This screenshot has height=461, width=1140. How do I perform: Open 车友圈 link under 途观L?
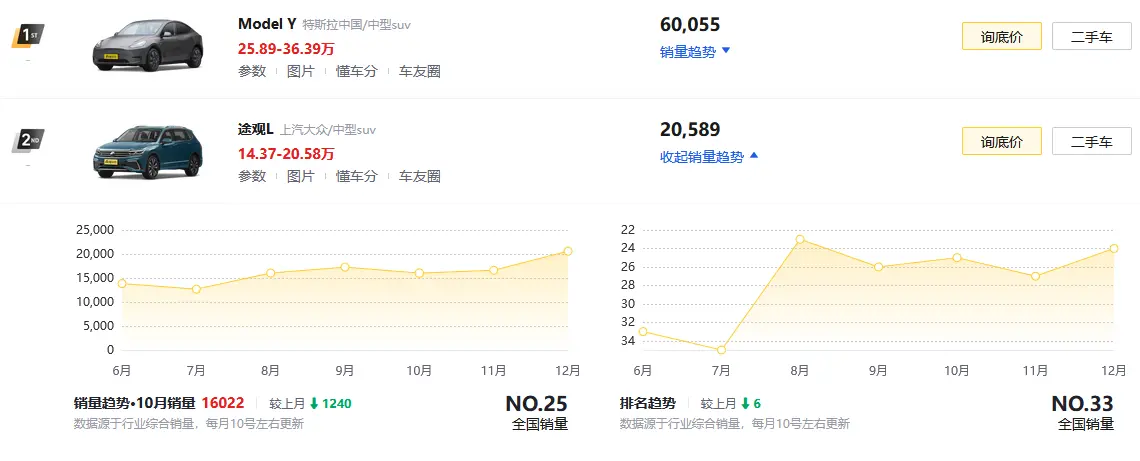420,176
